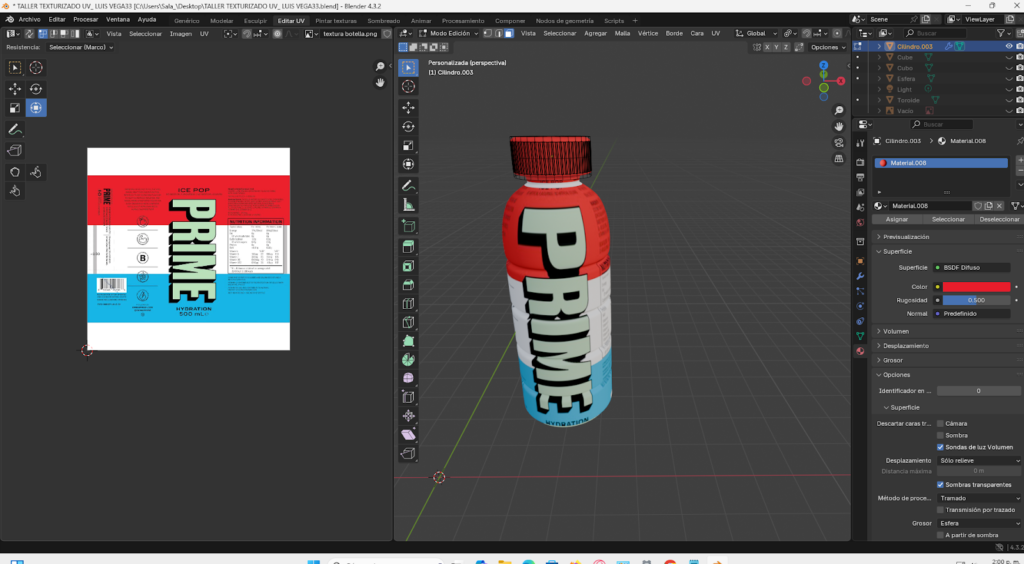
Task: Select the Rip Region tool in UV editor
Action: [x=14, y=151]
